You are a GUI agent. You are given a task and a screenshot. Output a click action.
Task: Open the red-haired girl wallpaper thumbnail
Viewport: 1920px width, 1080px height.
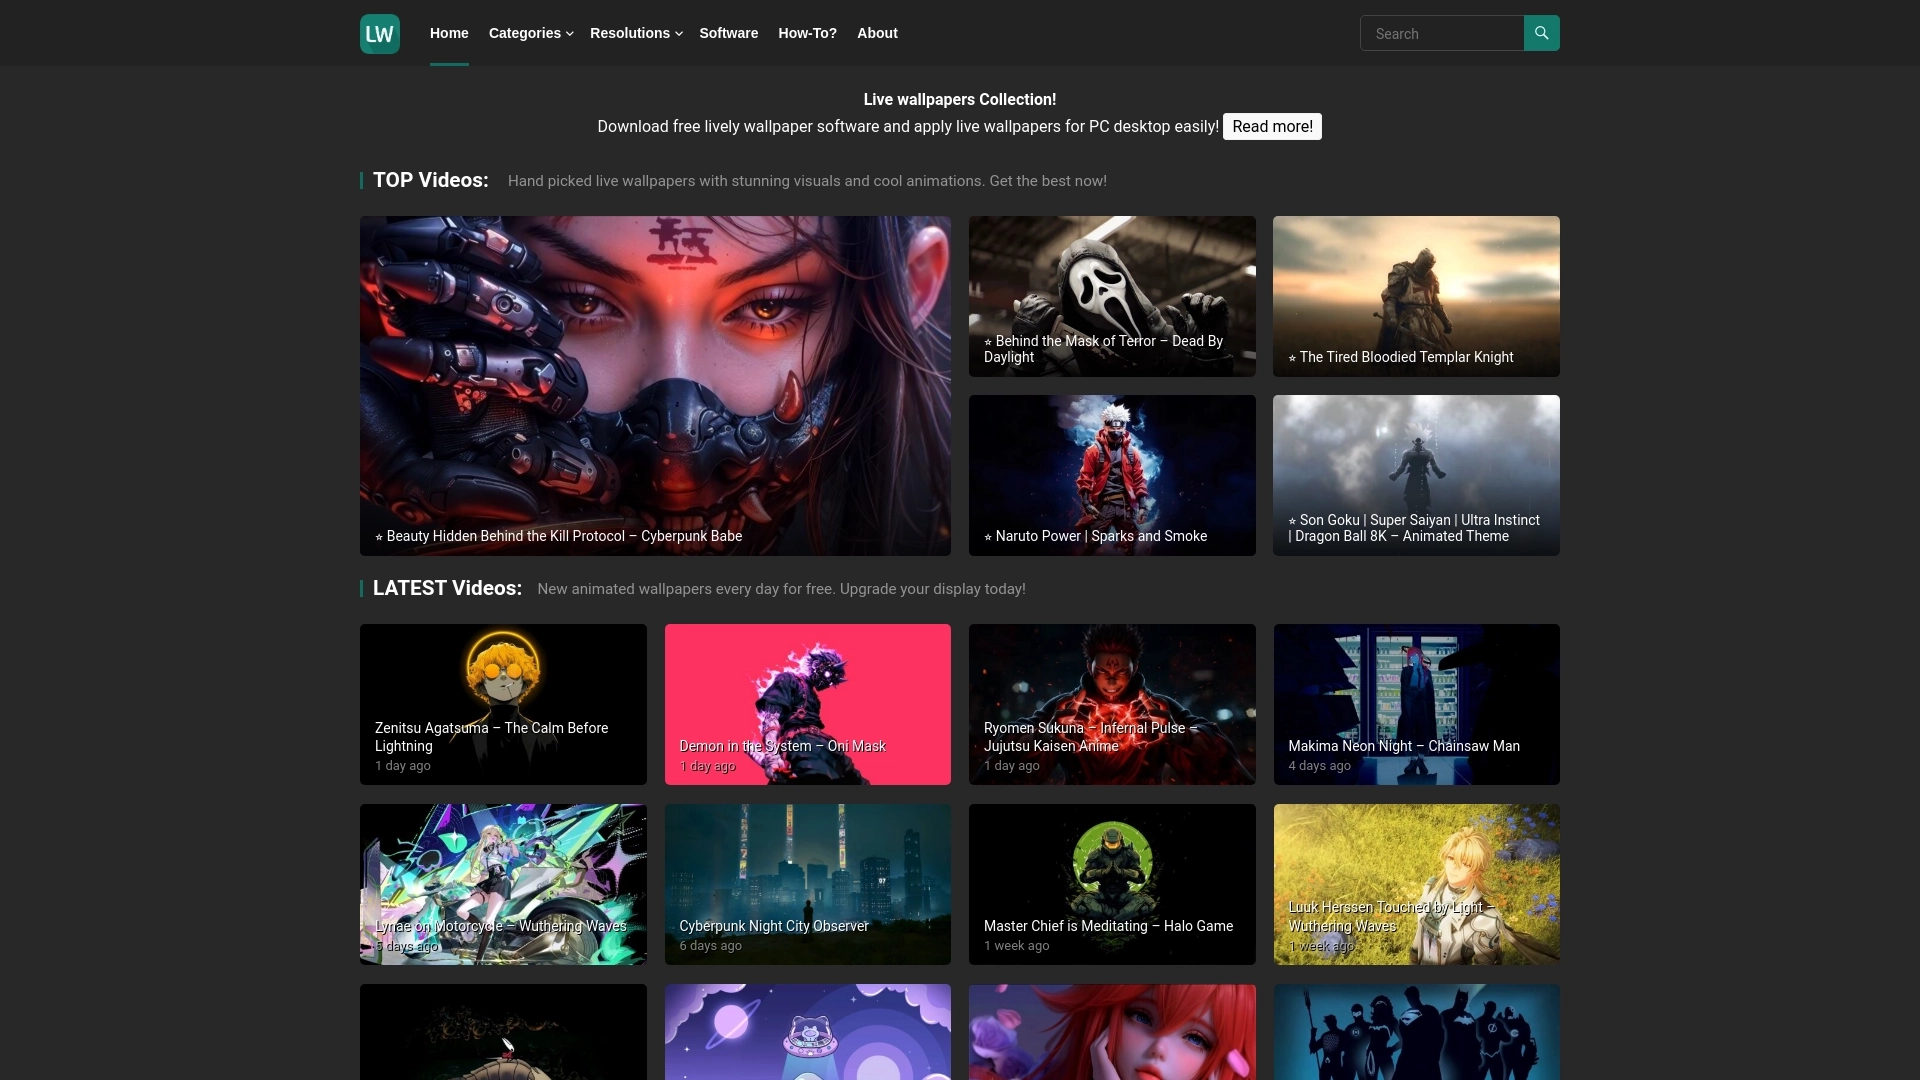(1112, 1032)
